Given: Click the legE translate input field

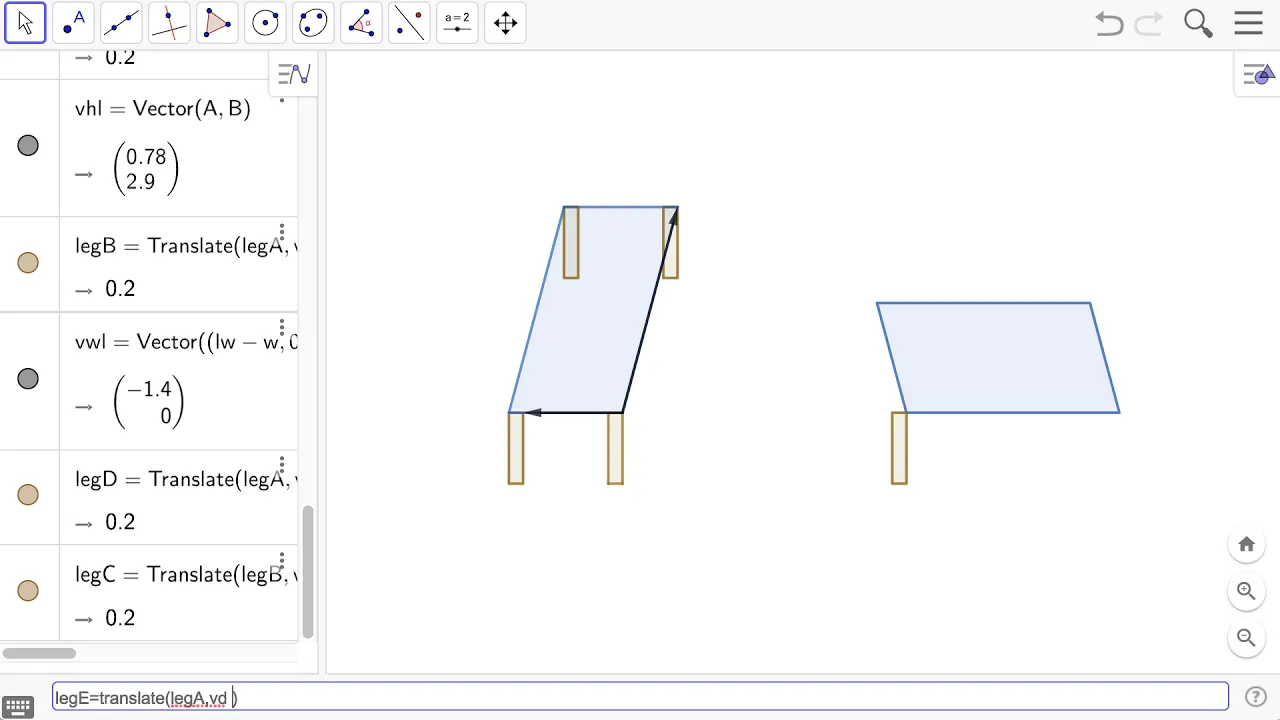Looking at the screenshot, I should (x=640, y=697).
